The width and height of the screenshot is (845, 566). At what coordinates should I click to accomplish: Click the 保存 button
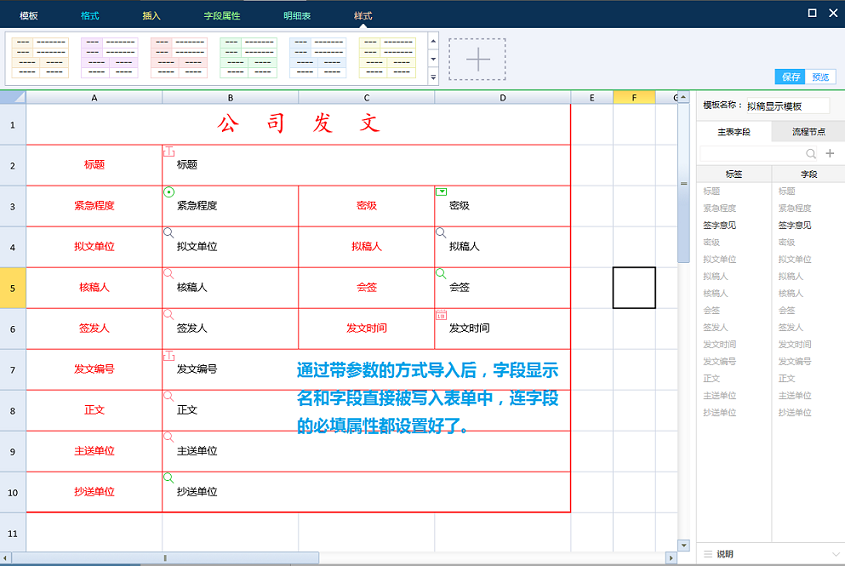point(790,77)
